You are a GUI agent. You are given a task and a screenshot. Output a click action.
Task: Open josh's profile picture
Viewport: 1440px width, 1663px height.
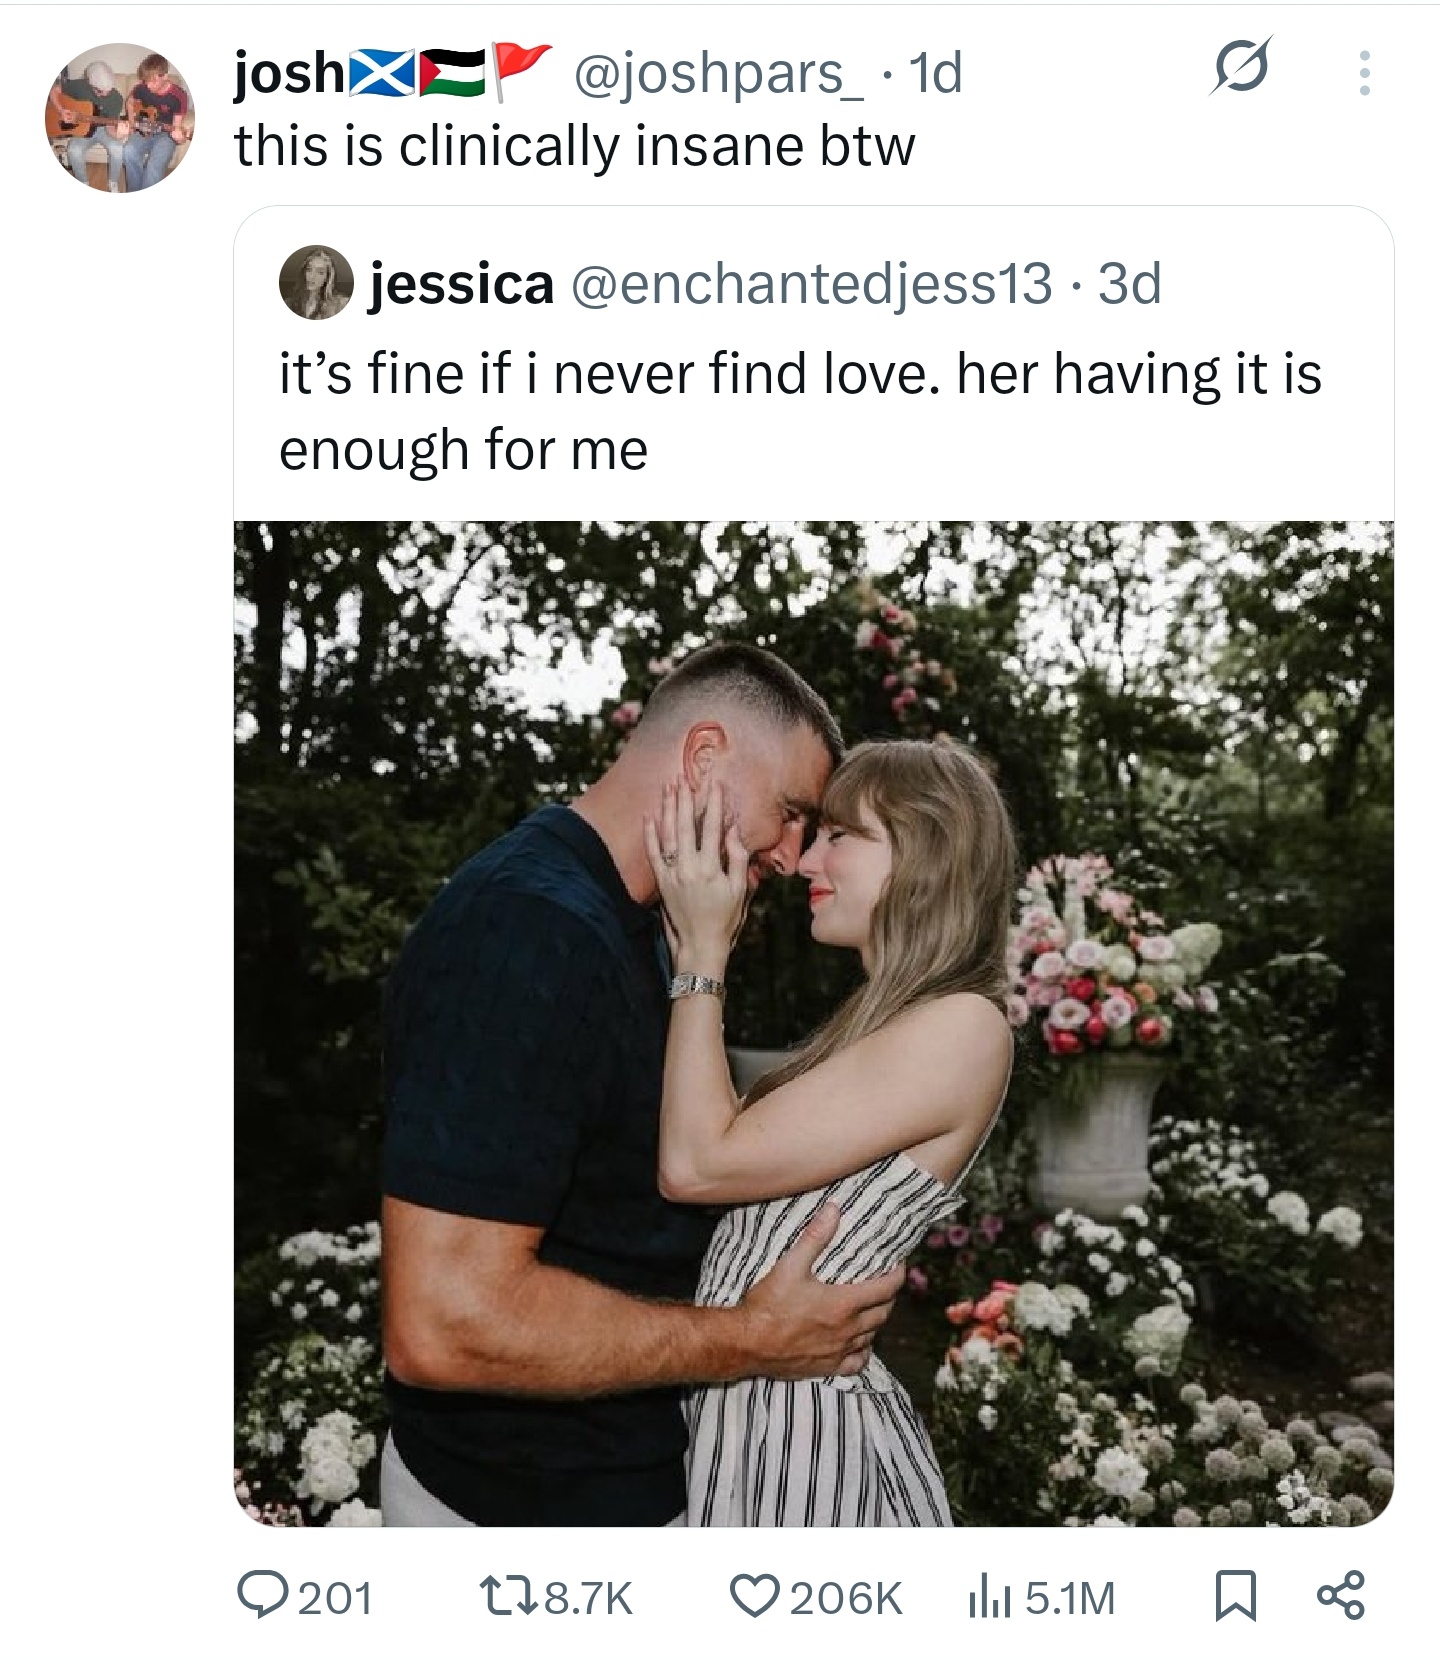click(119, 118)
